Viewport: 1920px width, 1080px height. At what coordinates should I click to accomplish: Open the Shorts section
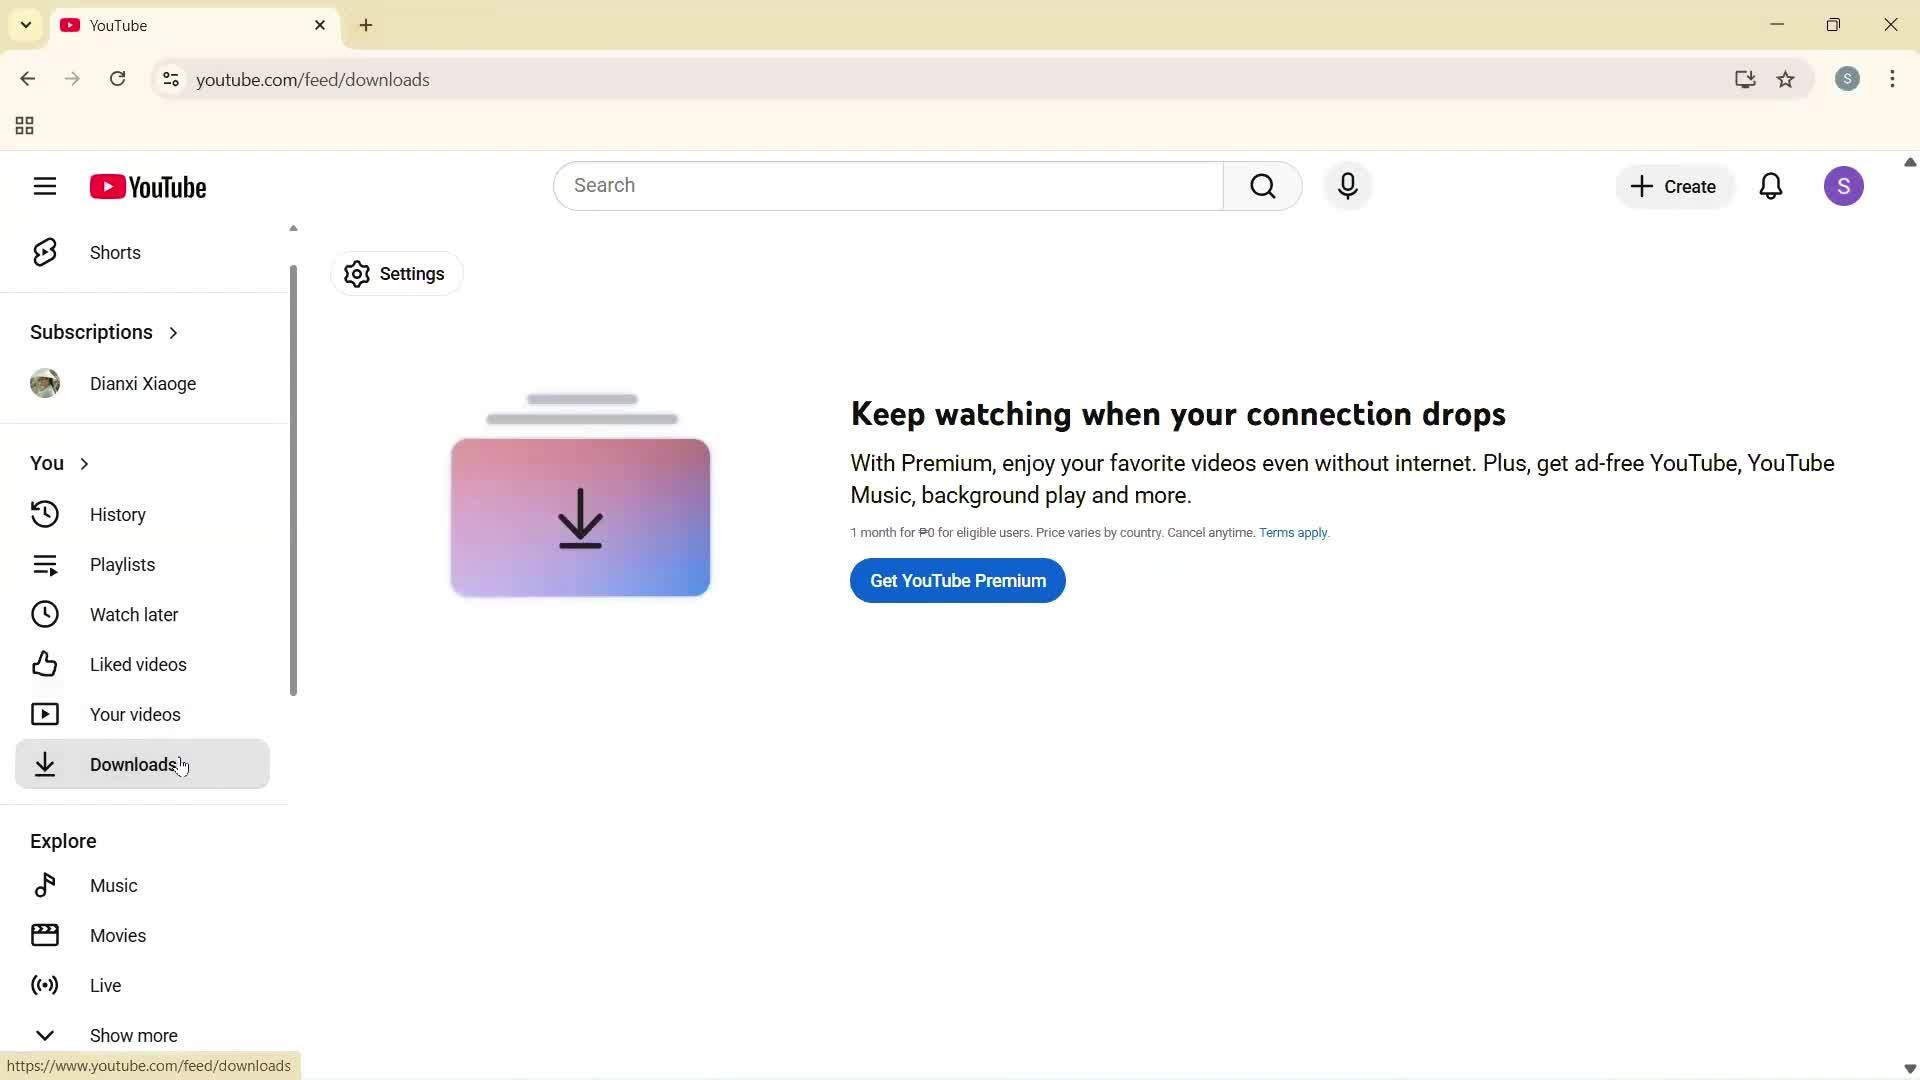115,253
